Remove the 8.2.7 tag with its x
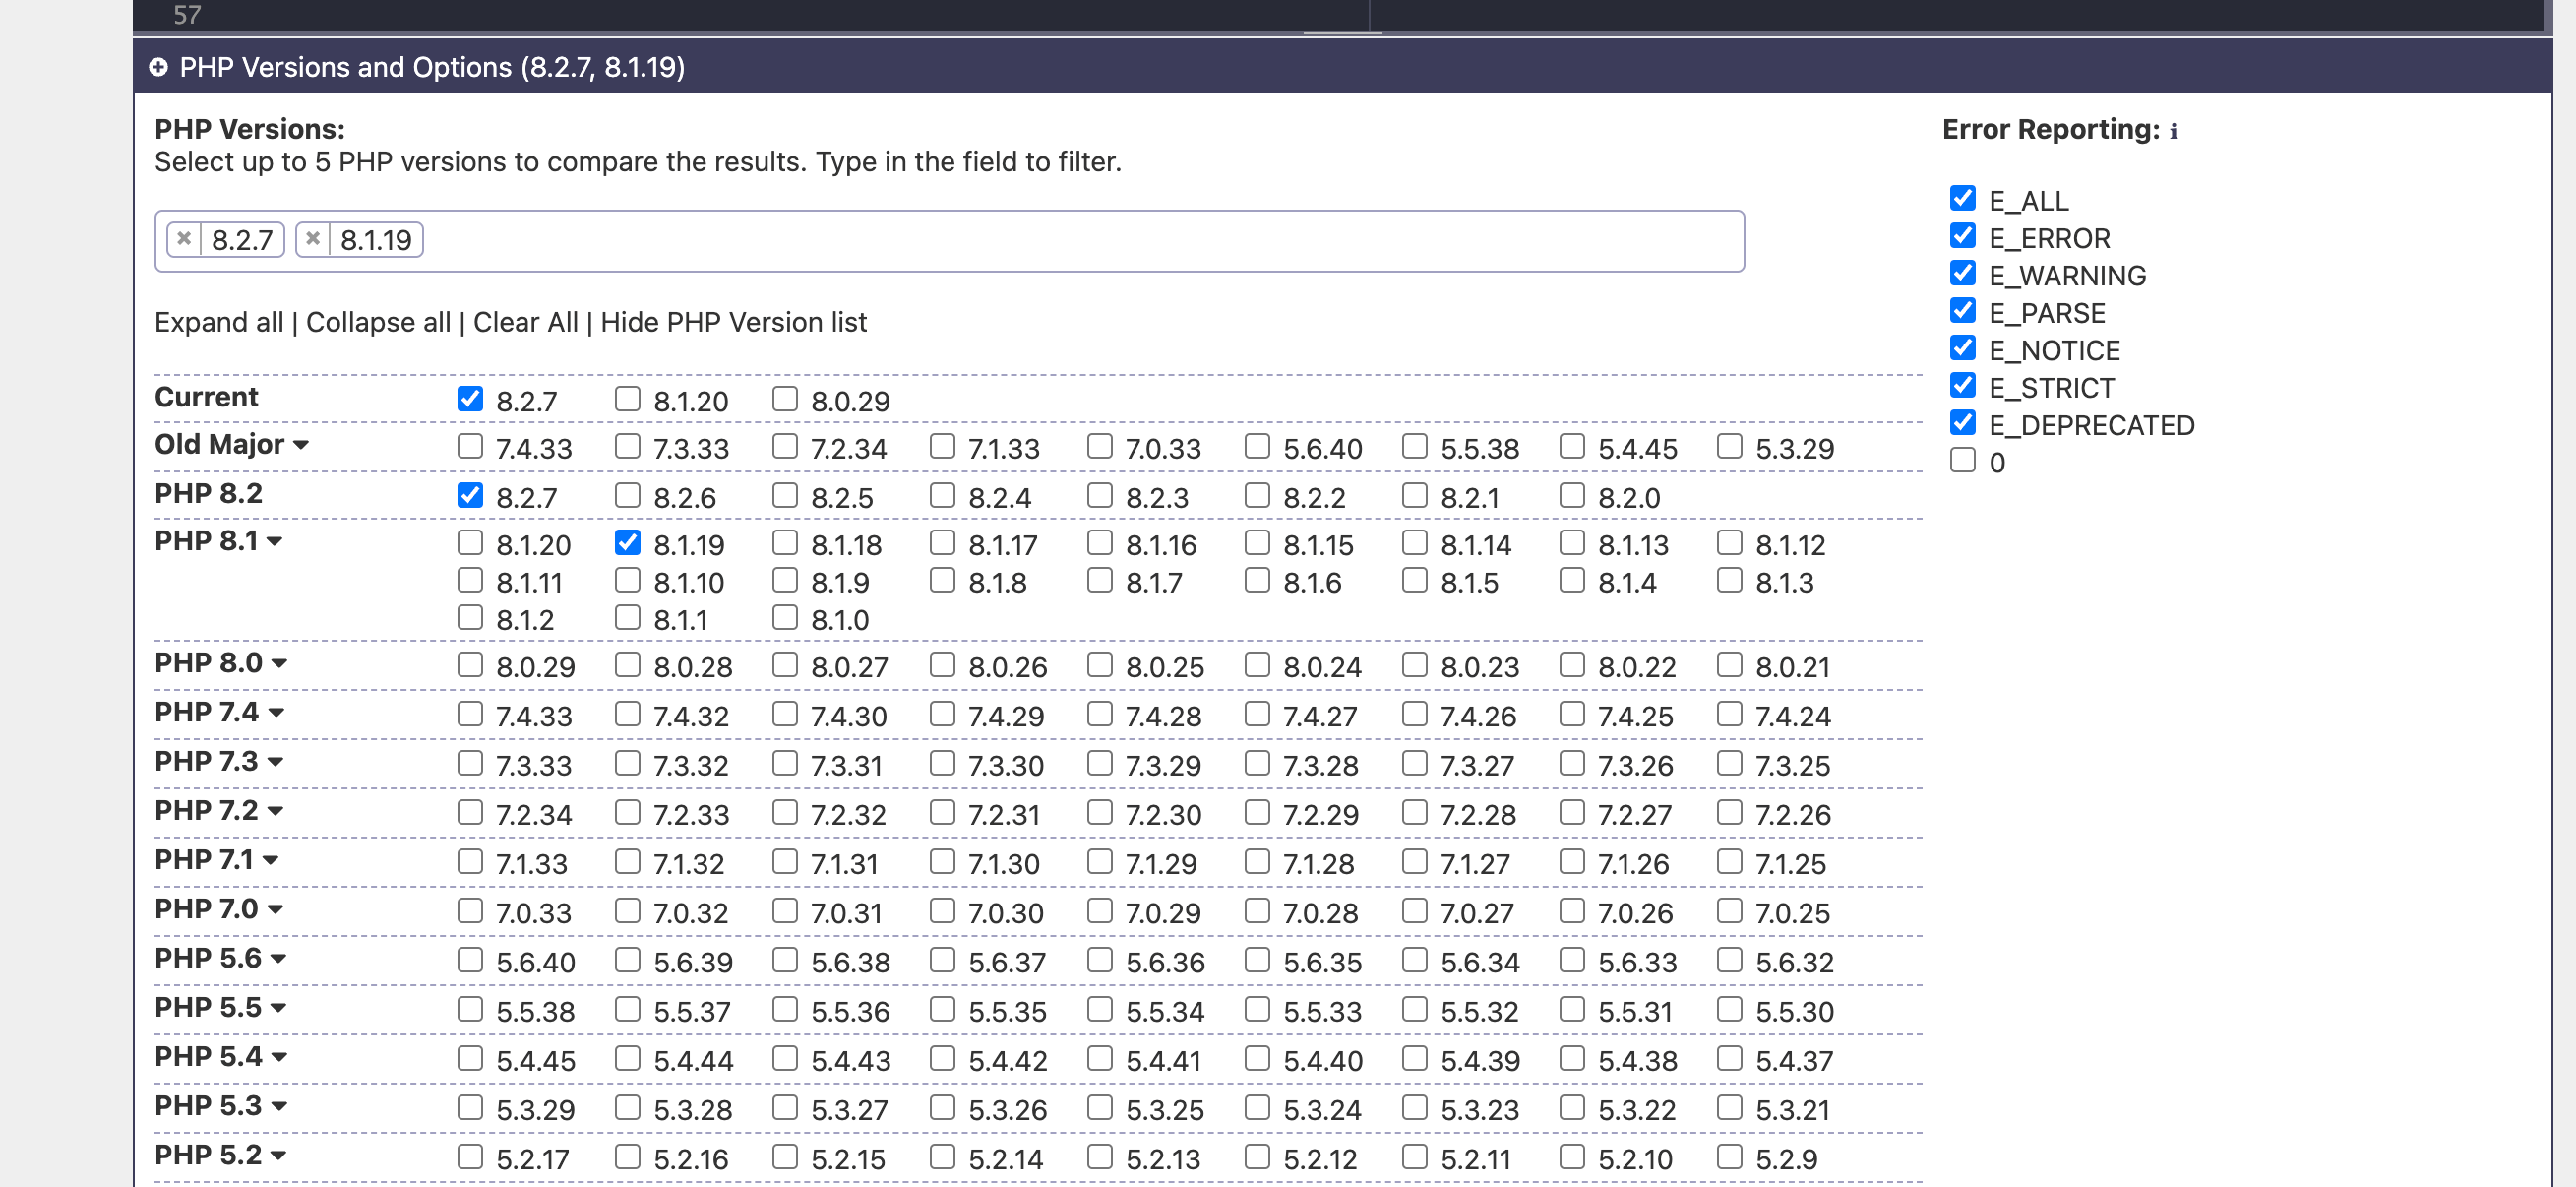 (x=184, y=239)
